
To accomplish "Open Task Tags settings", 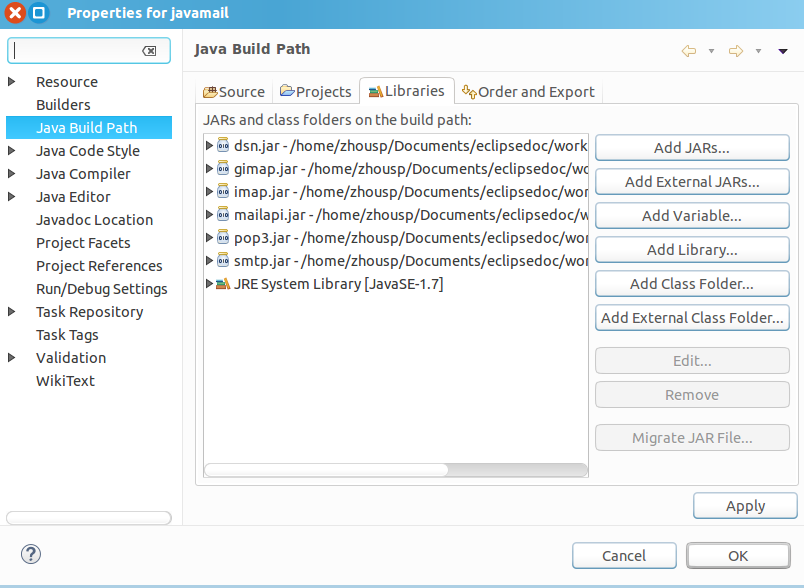I will pyautogui.click(x=67, y=335).
